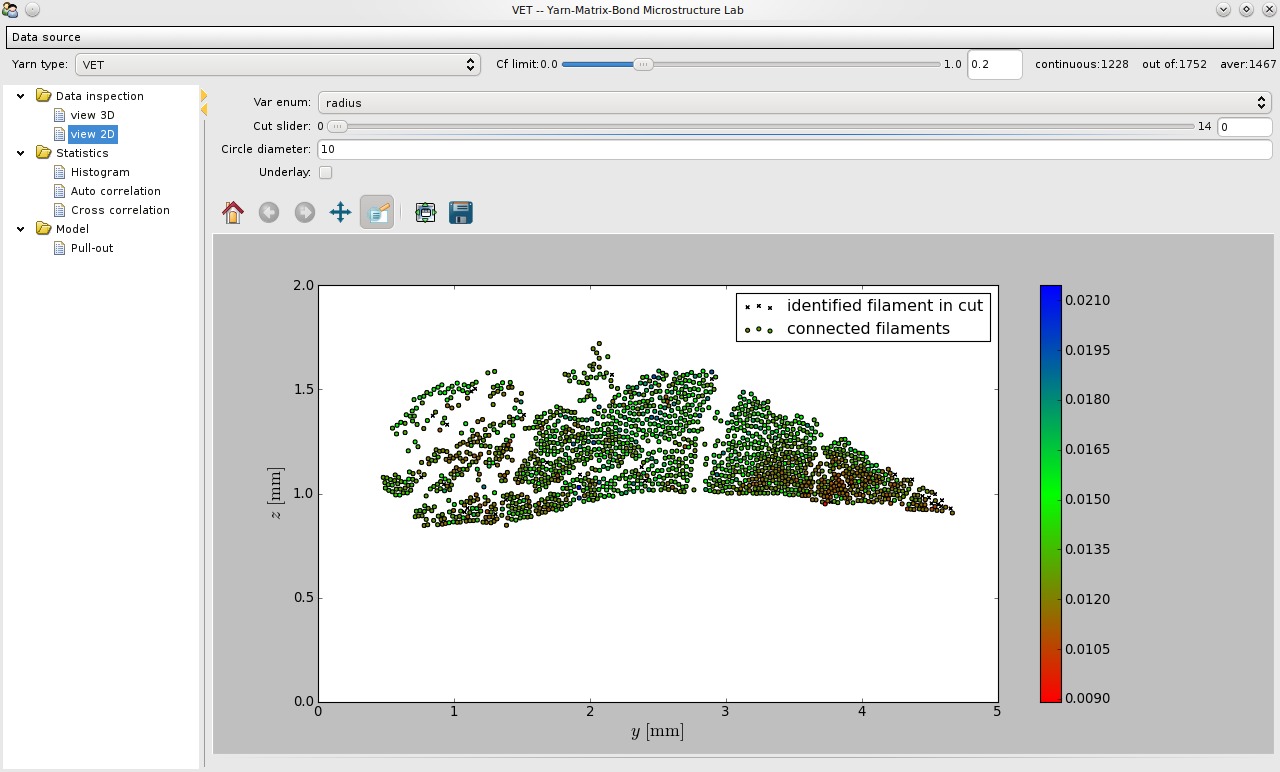This screenshot has height=772, width=1280.
Task: Select view 3D in the tree
Action: [92, 115]
